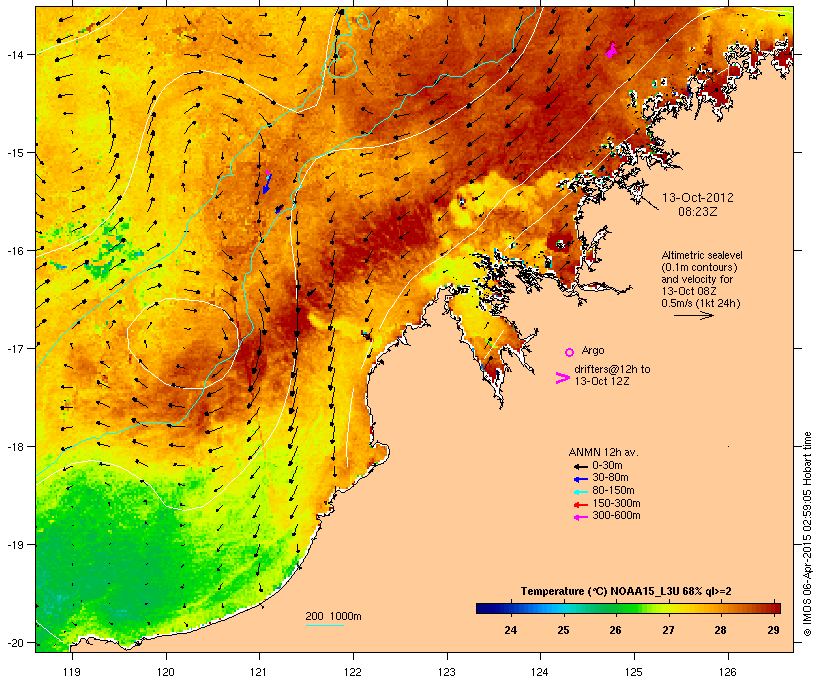820x680 pixels.
Task: Click the latitude axis label -17
Action: point(14,348)
